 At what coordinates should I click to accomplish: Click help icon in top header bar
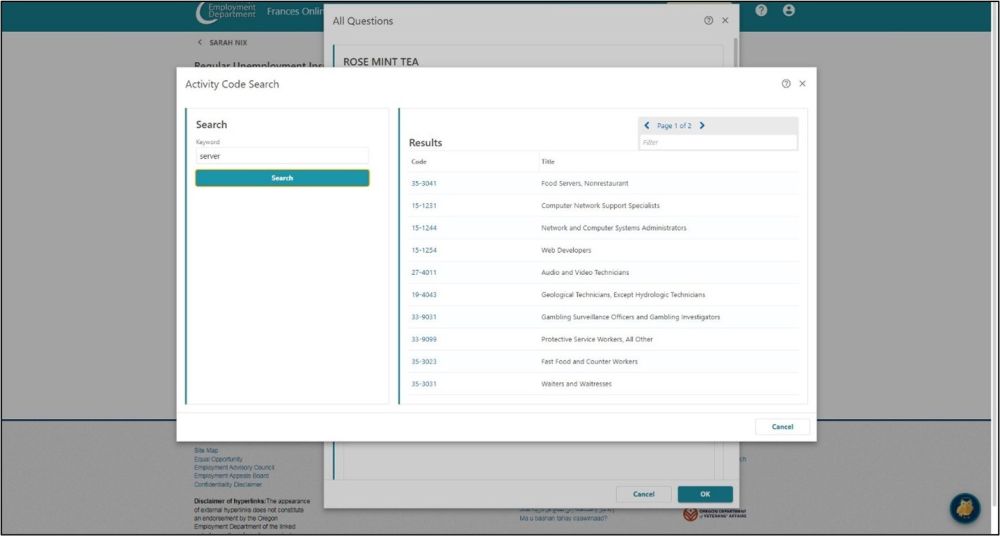[x=761, y=10]
